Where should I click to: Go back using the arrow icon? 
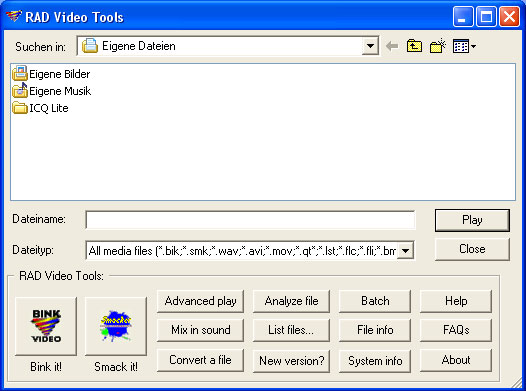point(392,46)
